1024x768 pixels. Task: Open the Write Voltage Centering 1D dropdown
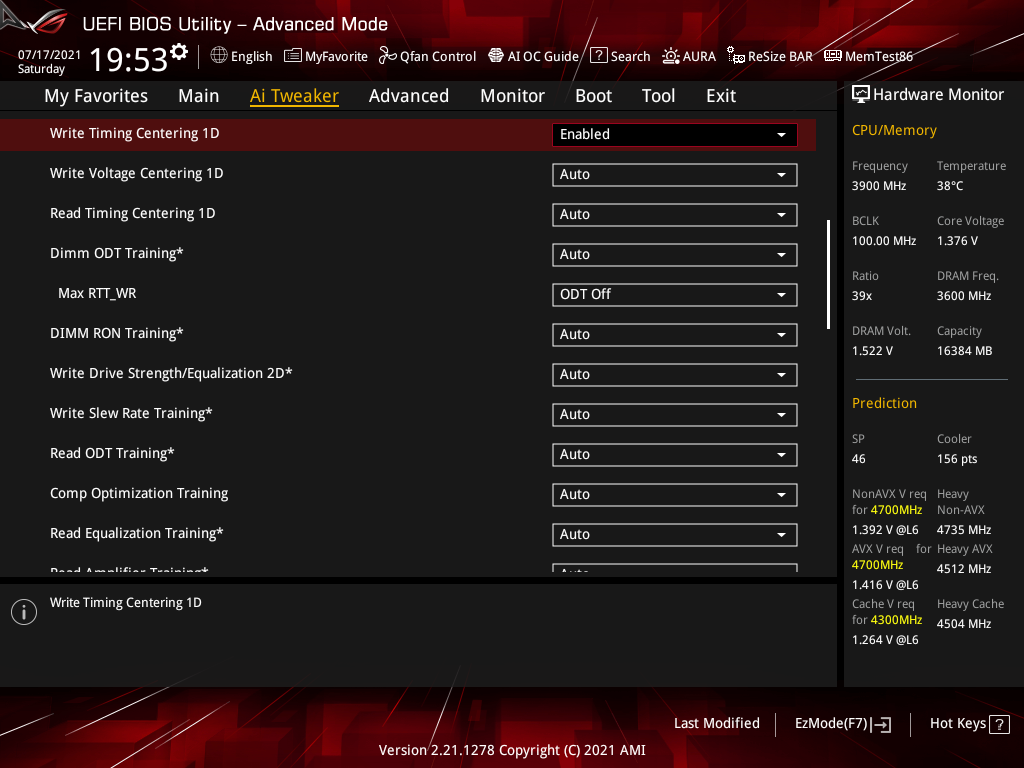click(x=675, y=174)
